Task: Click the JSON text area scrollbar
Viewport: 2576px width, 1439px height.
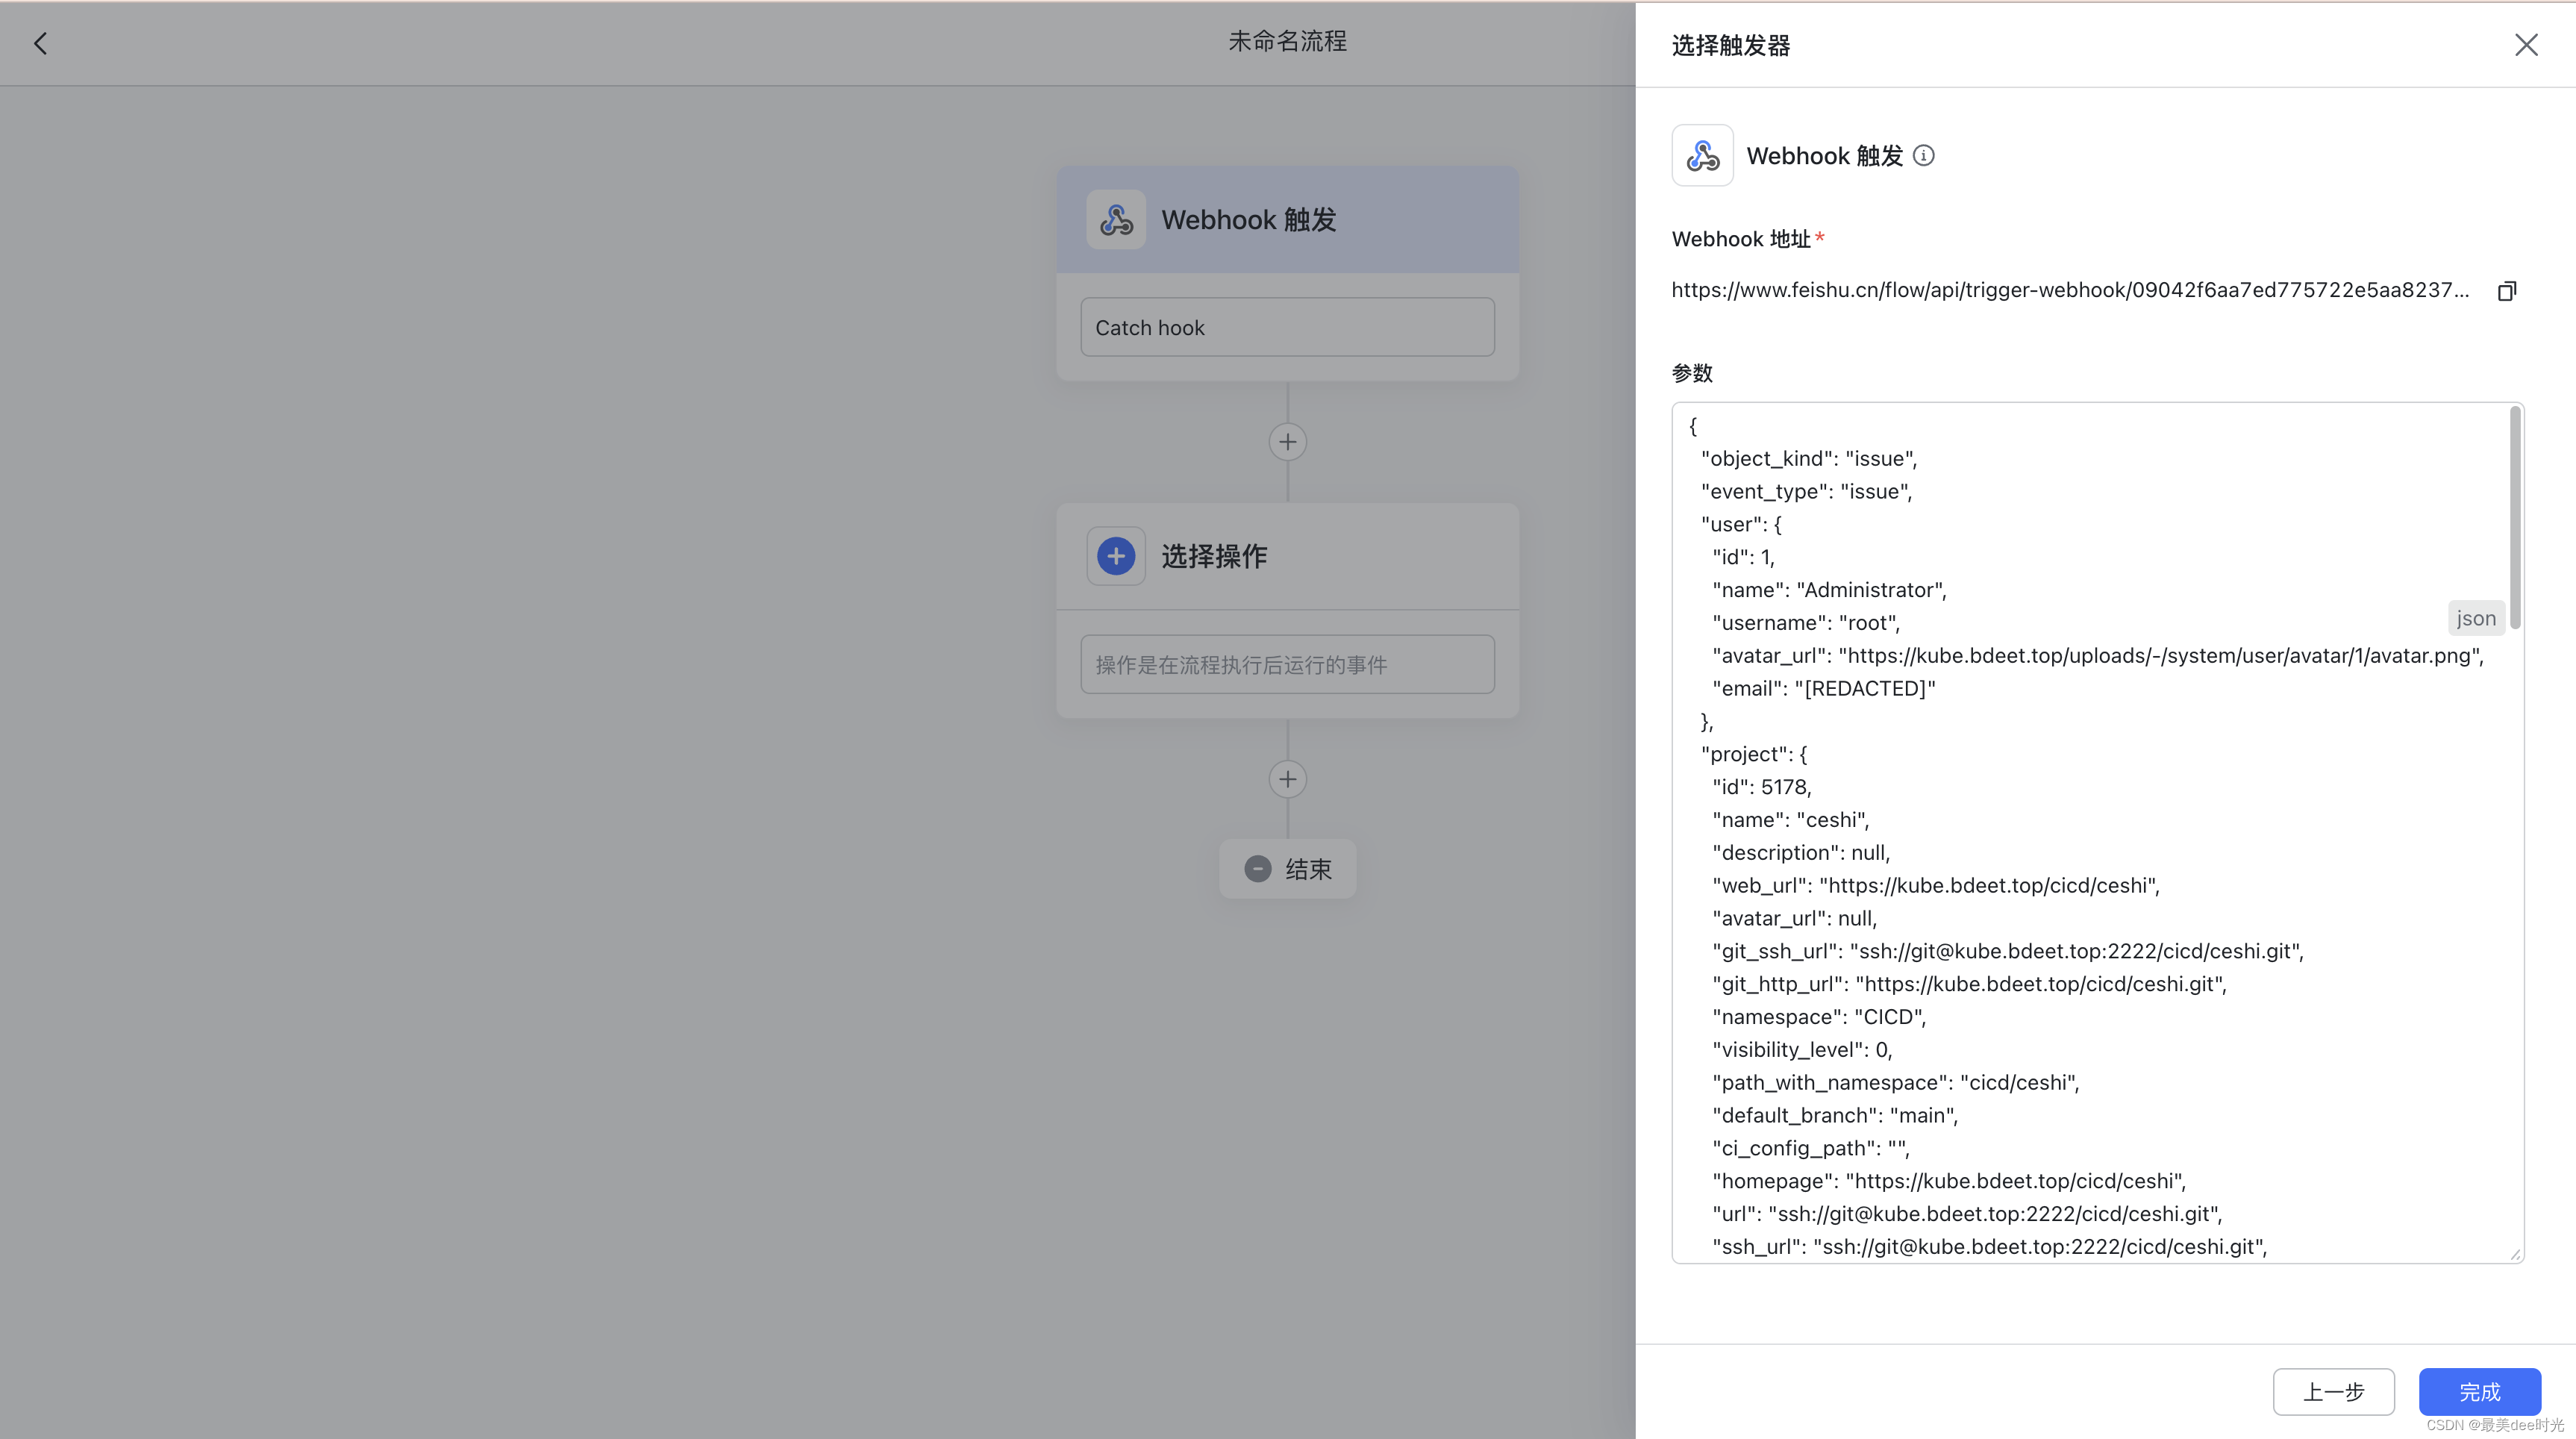Action: tap(2515, 517)
